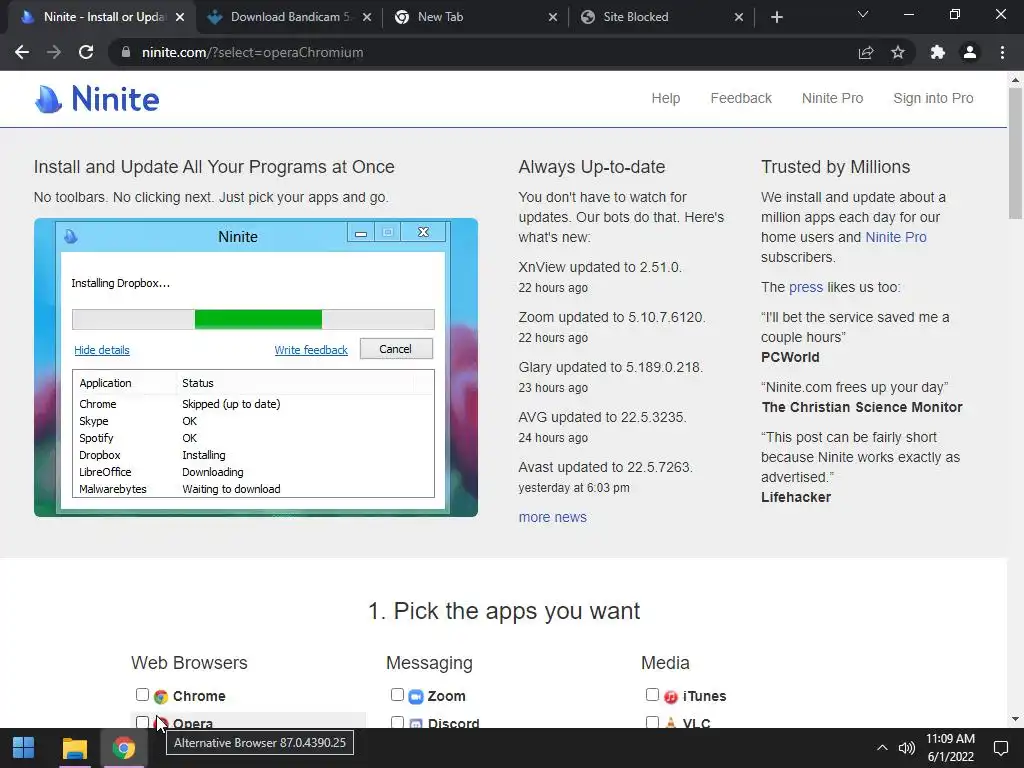
Task: Close the Download Bandicam tab
Action: coord(367,17)
